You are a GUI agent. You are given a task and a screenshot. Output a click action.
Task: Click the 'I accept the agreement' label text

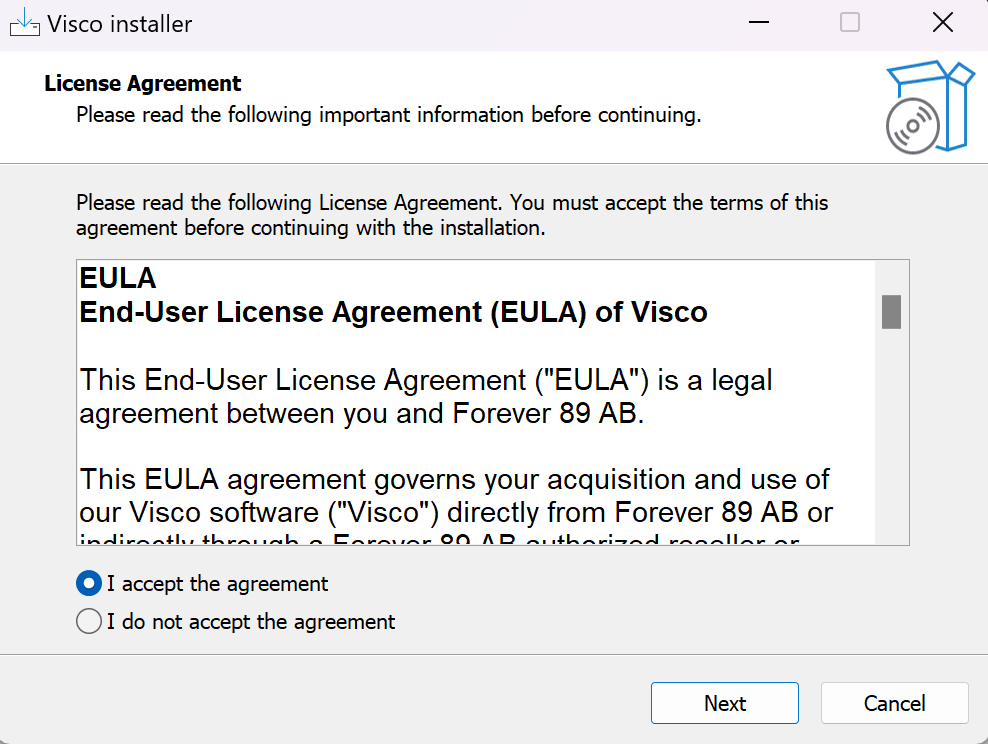click(218, 583)
